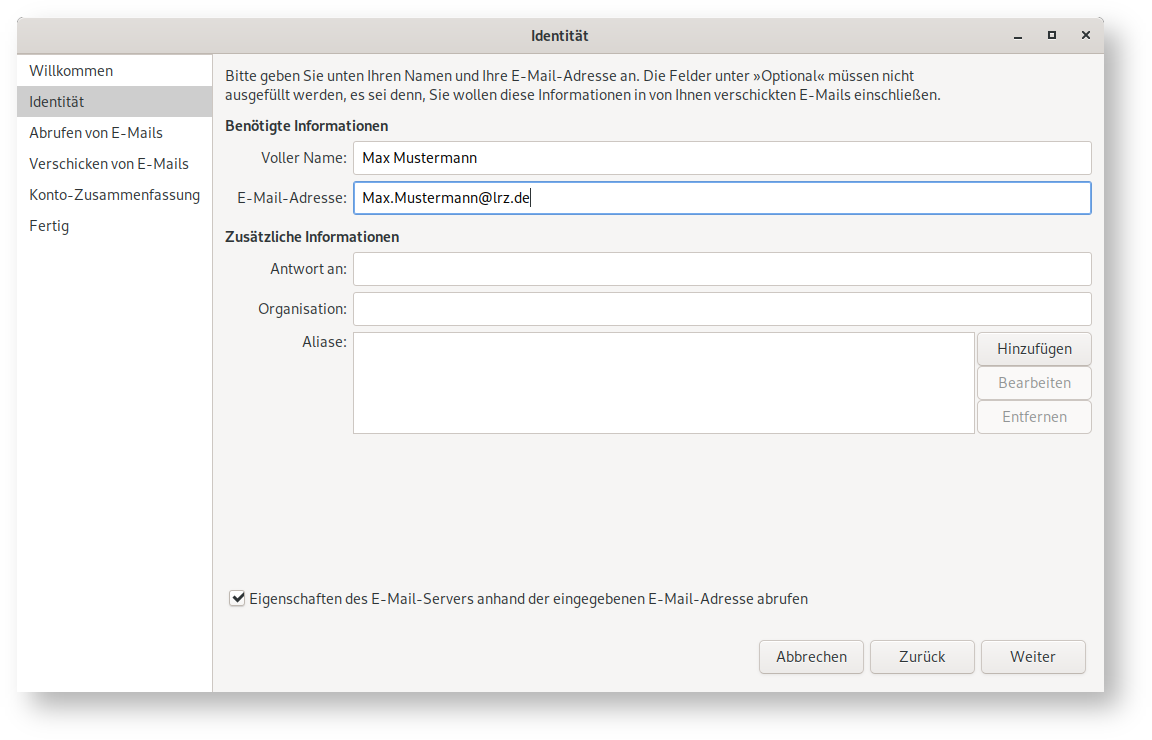Continue with the Weiter button
1152x740 pixels.
[x=1033, y=657]
